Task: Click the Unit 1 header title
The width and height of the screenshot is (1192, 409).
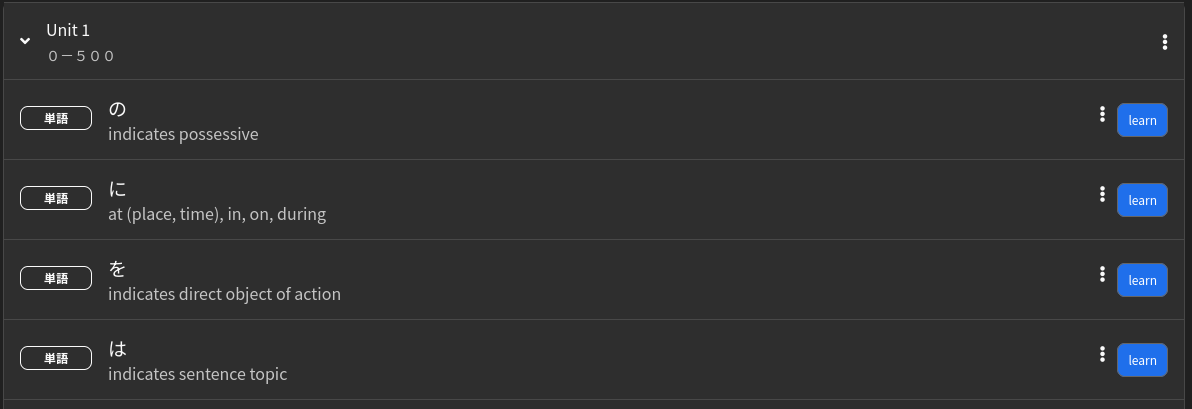Action: pos(68,31)
